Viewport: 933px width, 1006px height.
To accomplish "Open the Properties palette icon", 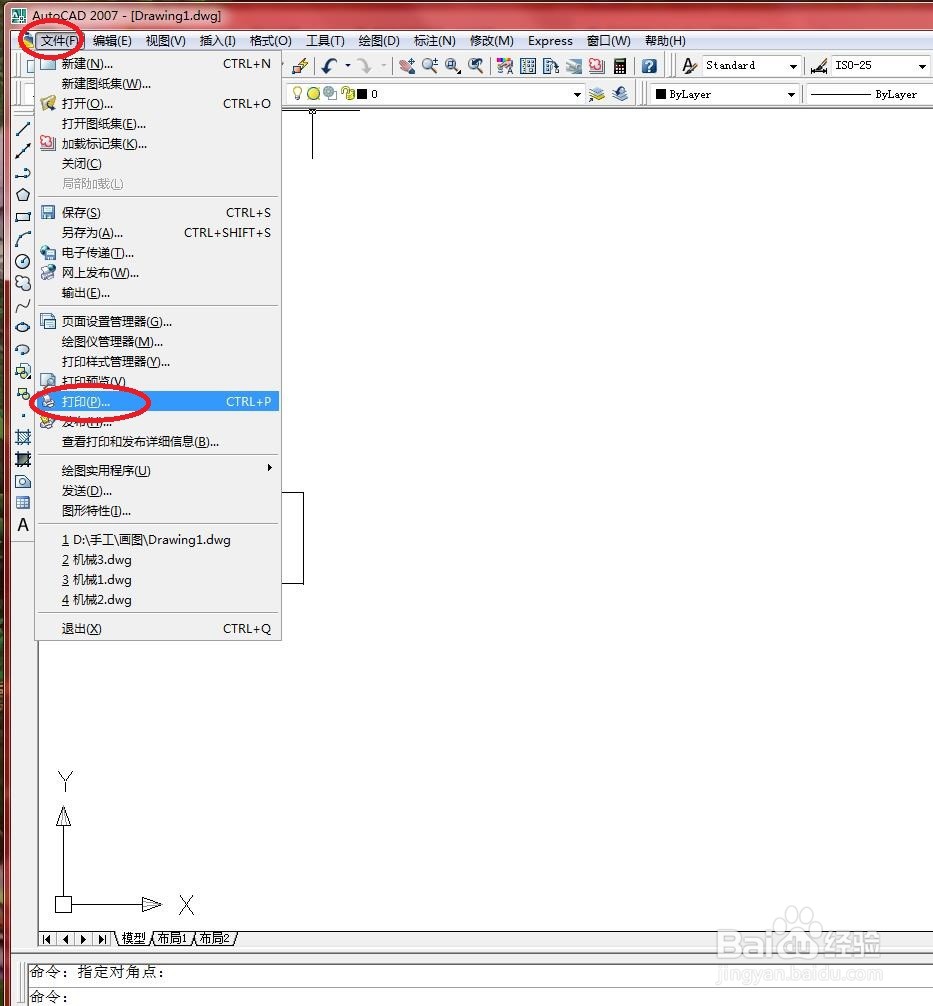I will (x=505, y=65).
